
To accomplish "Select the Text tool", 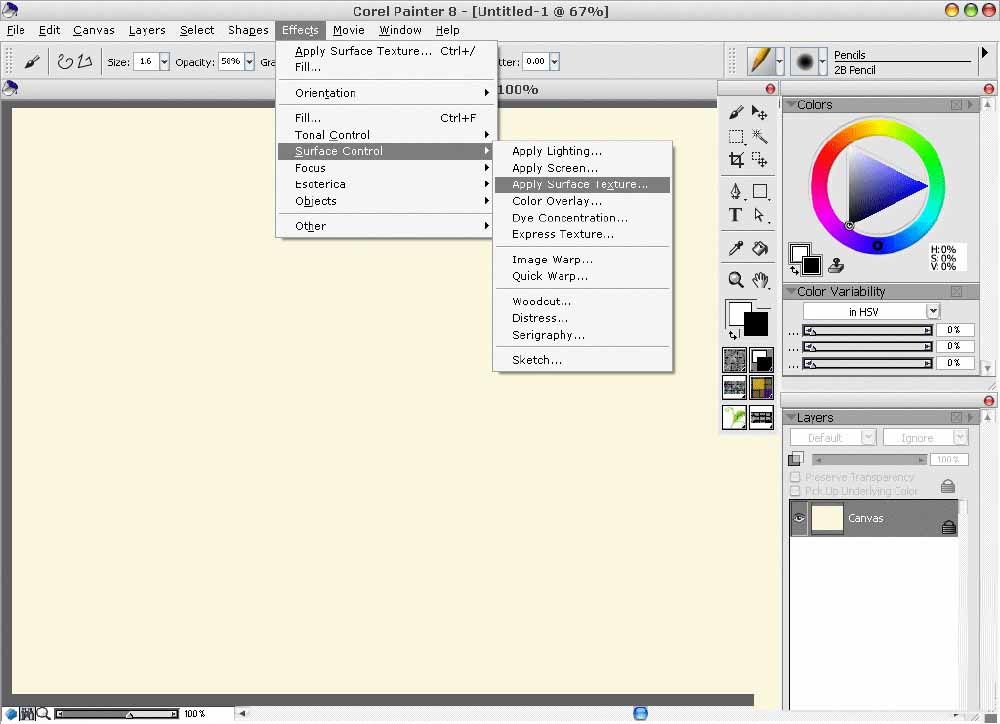I will click(735, 214).
